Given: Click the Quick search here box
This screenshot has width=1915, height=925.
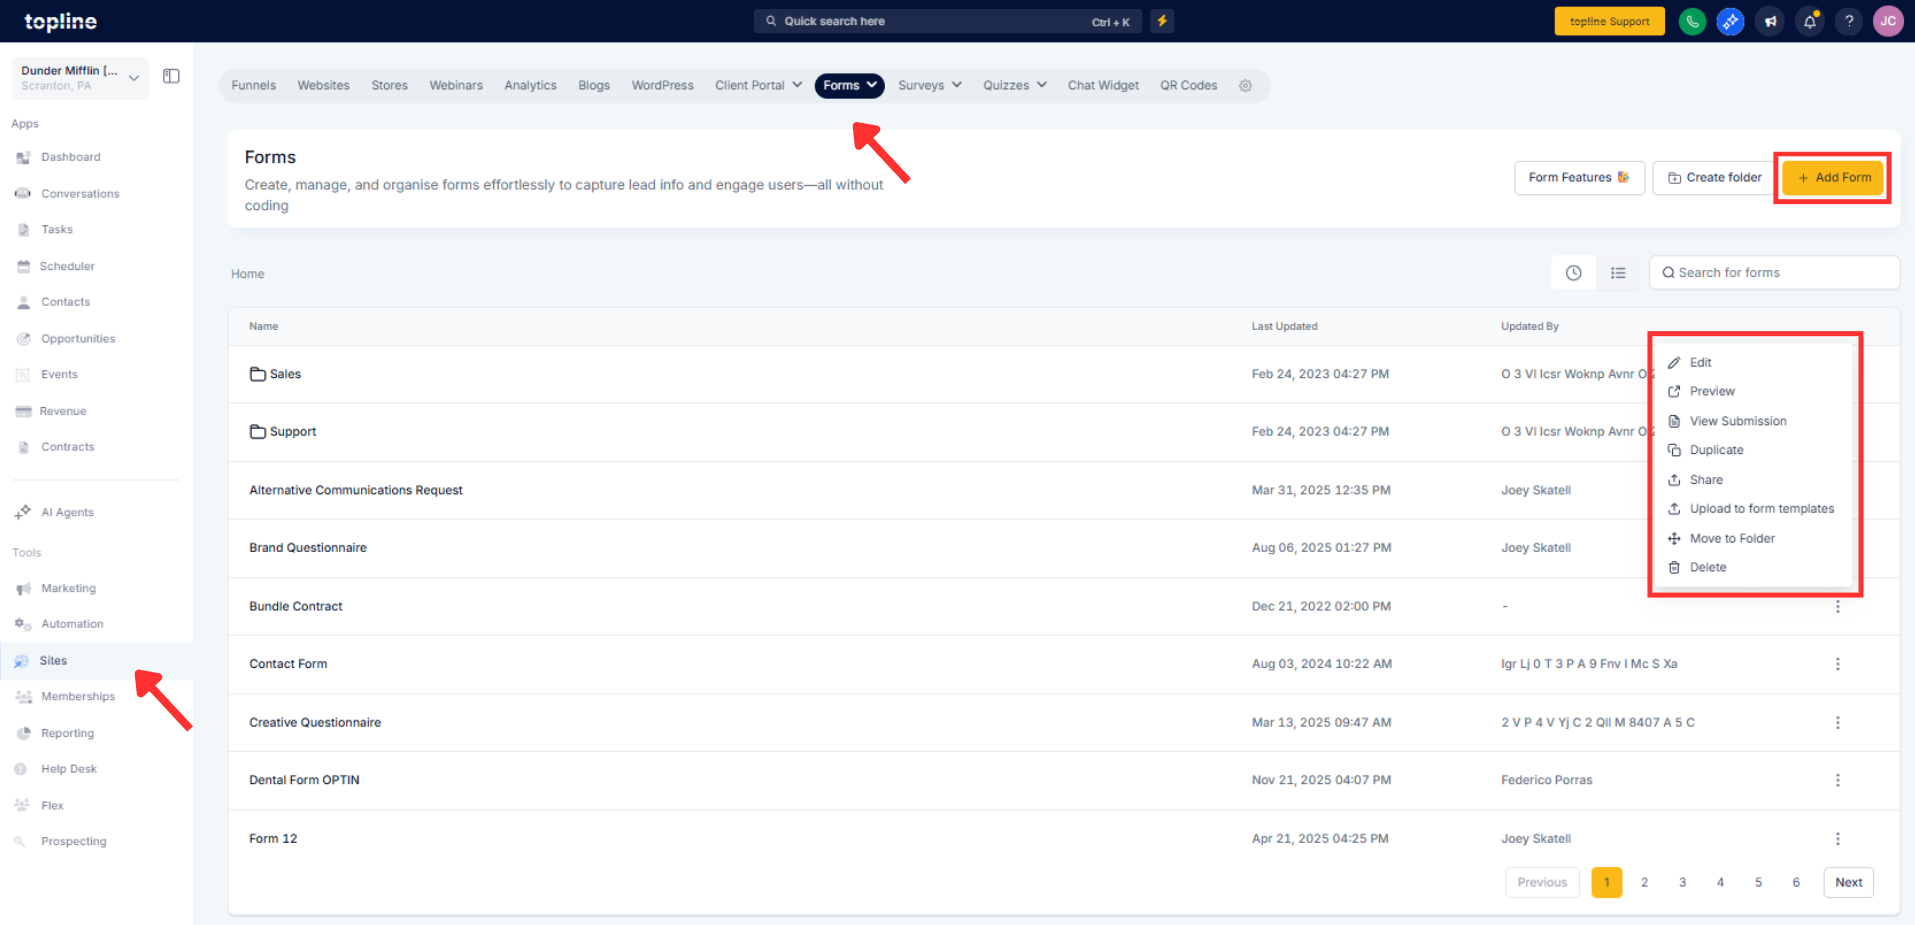Looking at the screenshot, I should [x=947, y=21].
